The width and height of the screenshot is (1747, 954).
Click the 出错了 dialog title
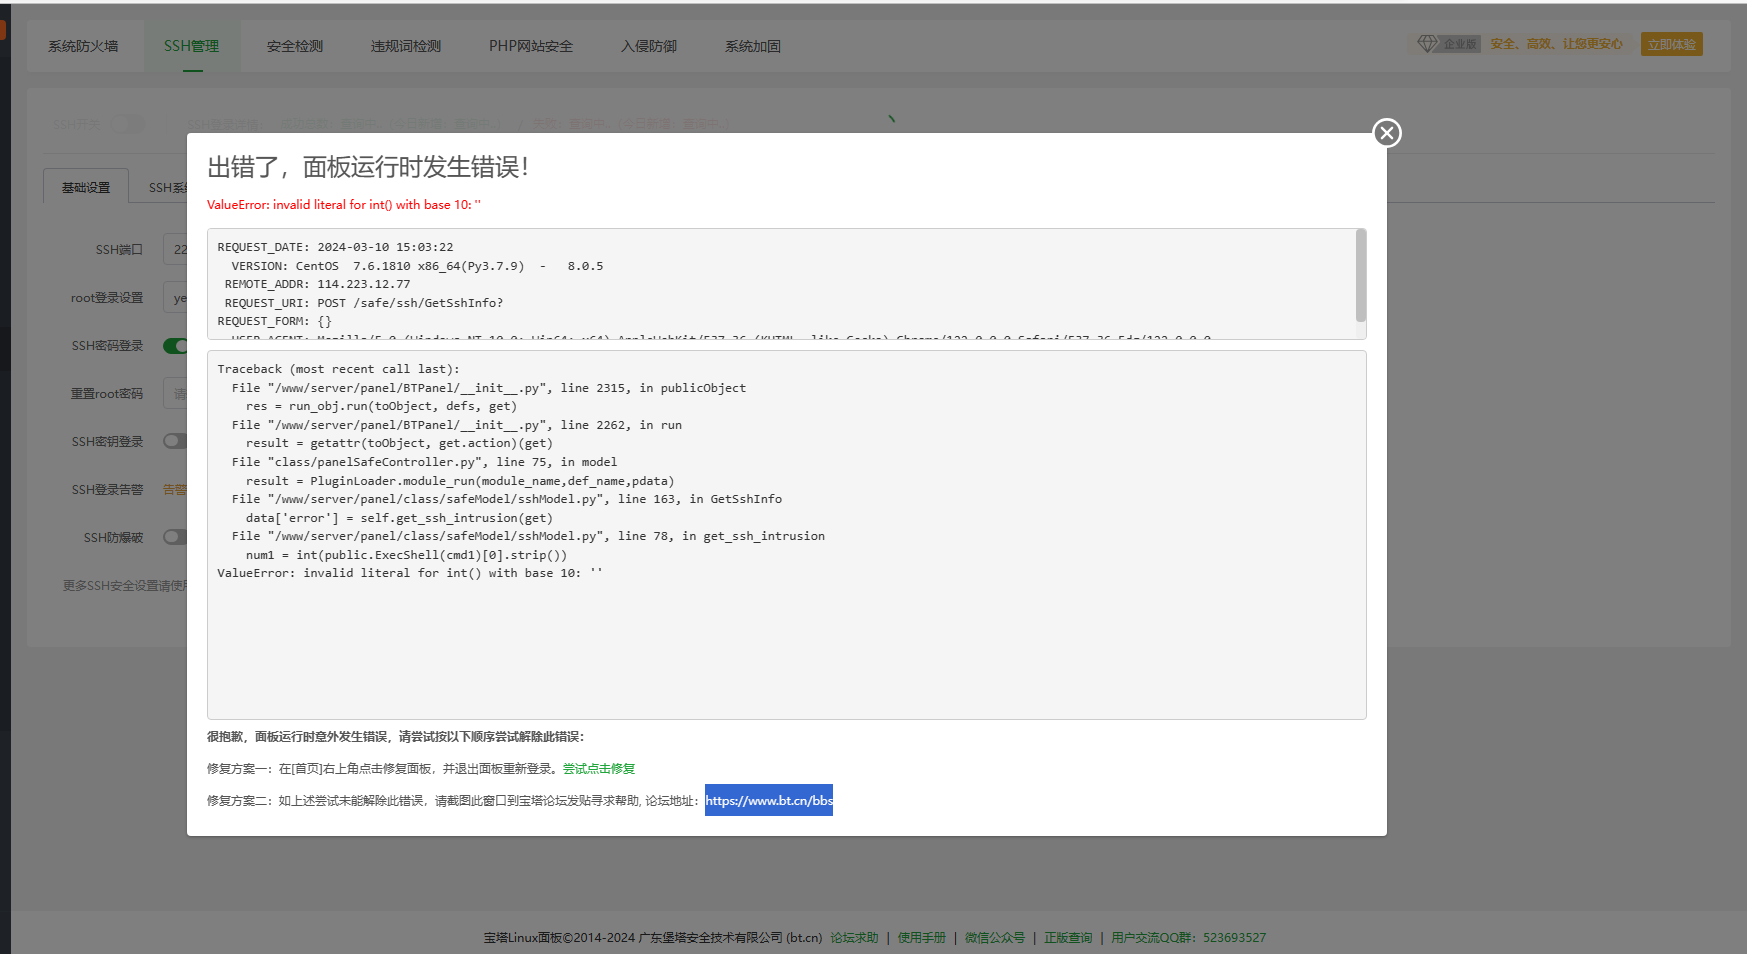tap(368, 167)
